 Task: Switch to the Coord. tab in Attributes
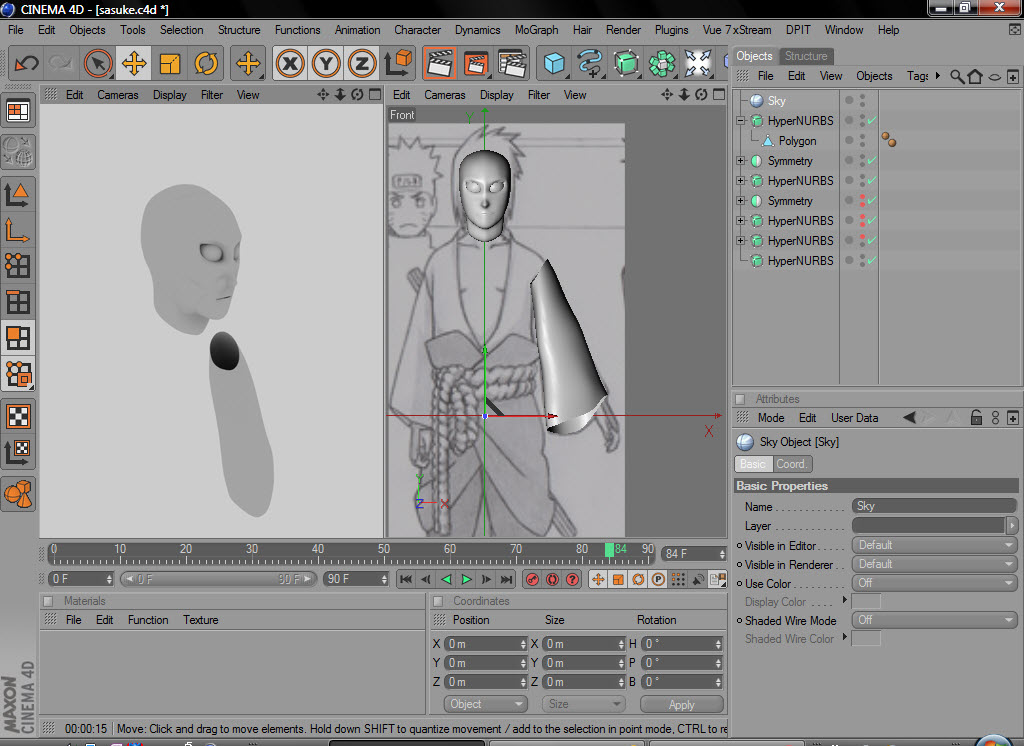792,464
